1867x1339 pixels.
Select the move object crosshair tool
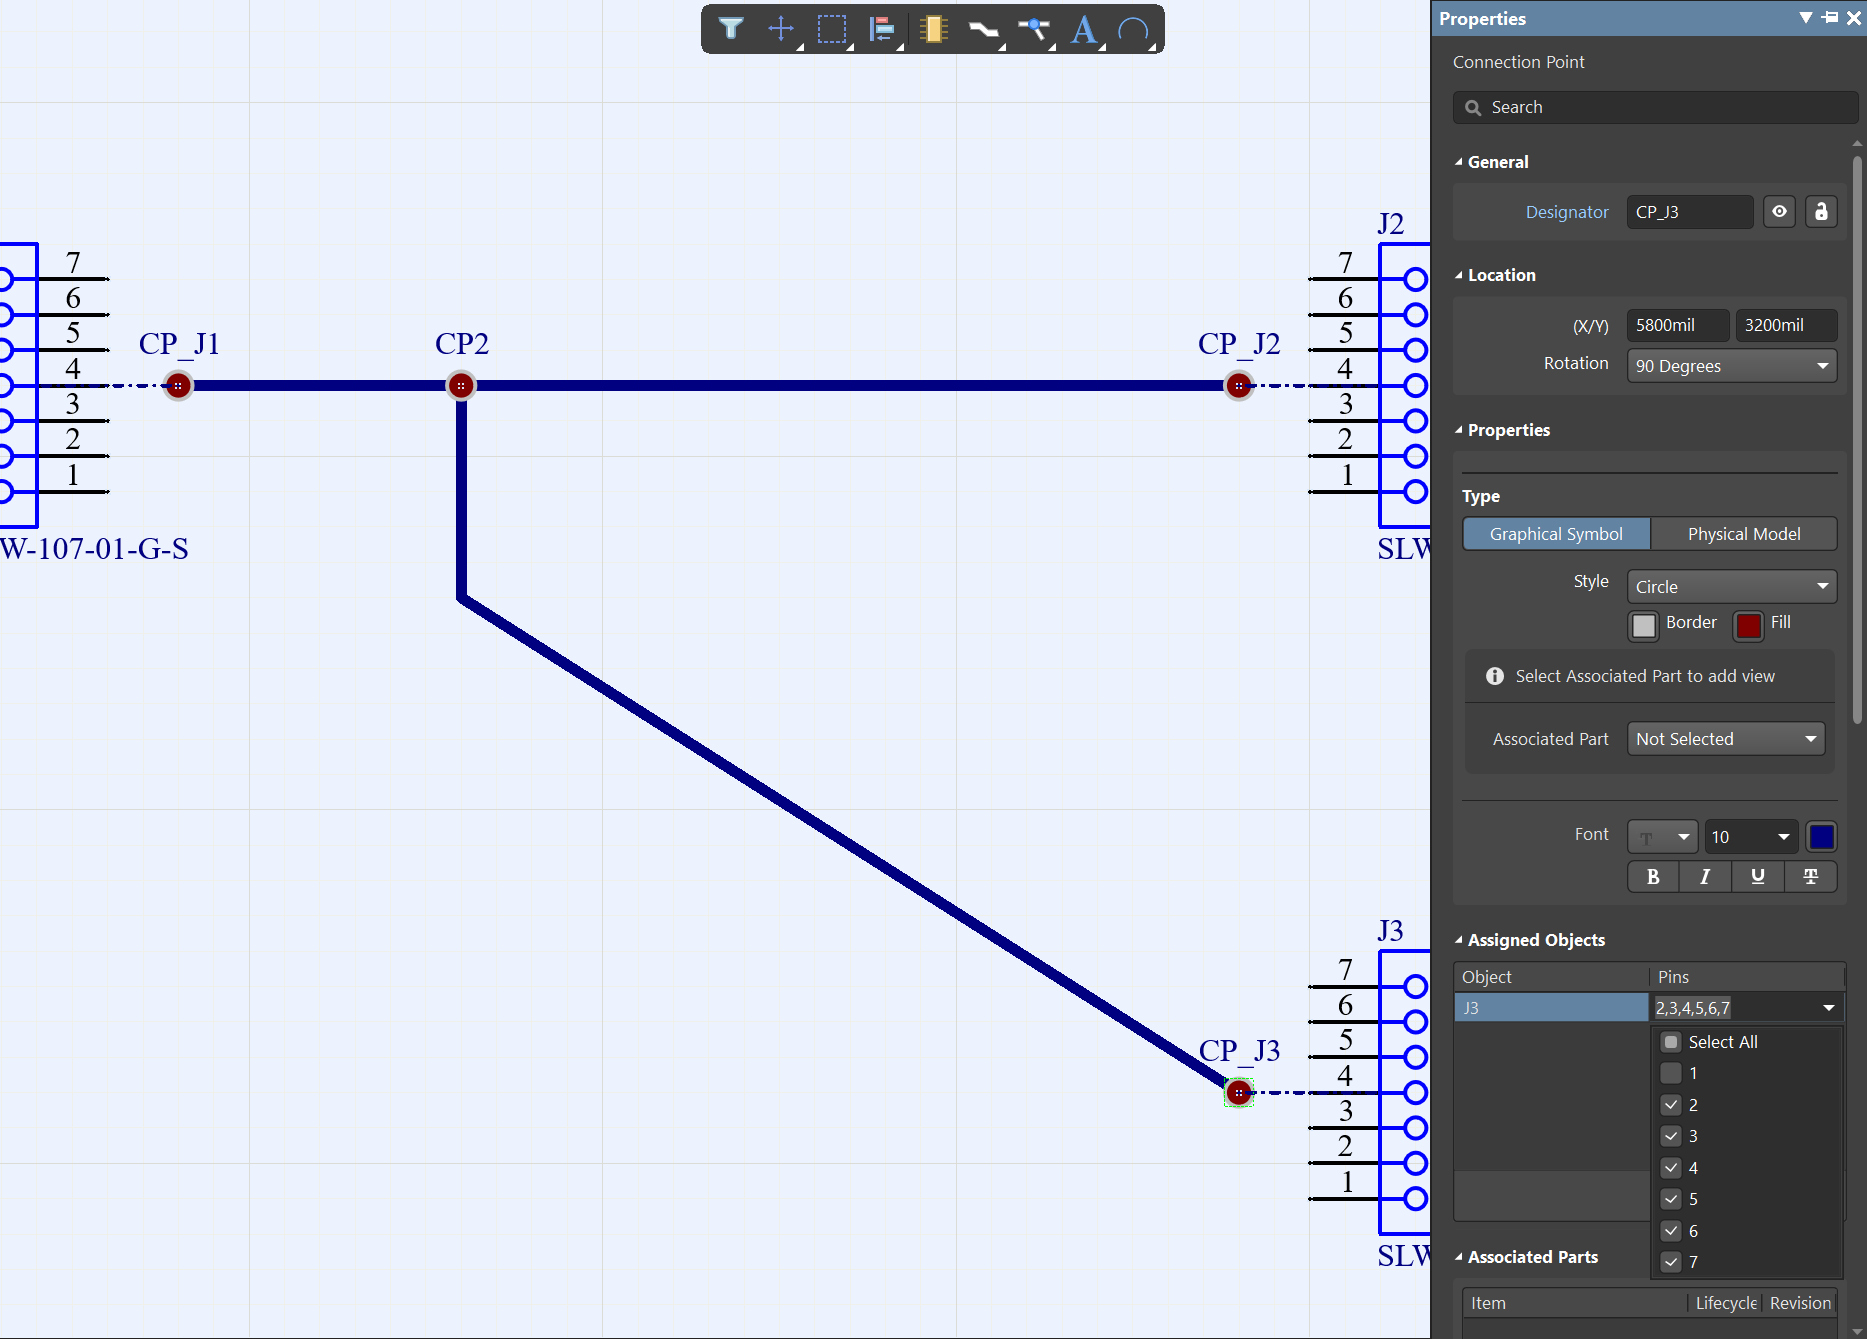781,29
